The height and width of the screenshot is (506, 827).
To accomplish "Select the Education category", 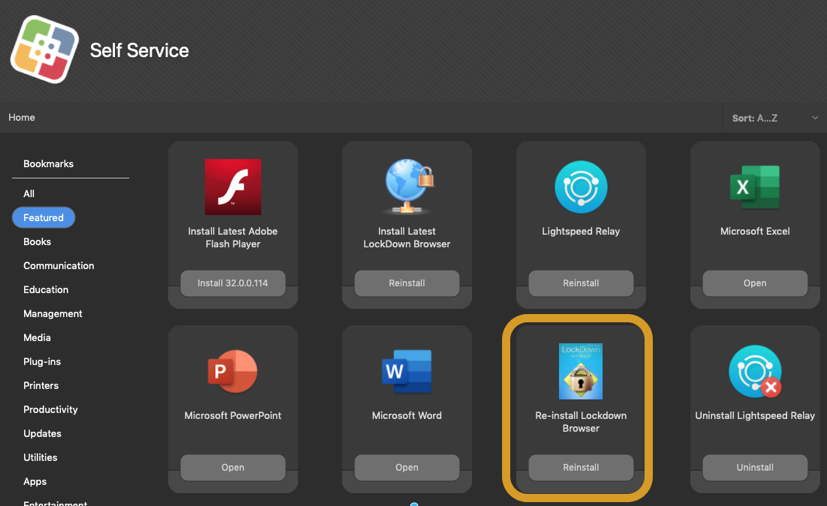I will (46, 290).
